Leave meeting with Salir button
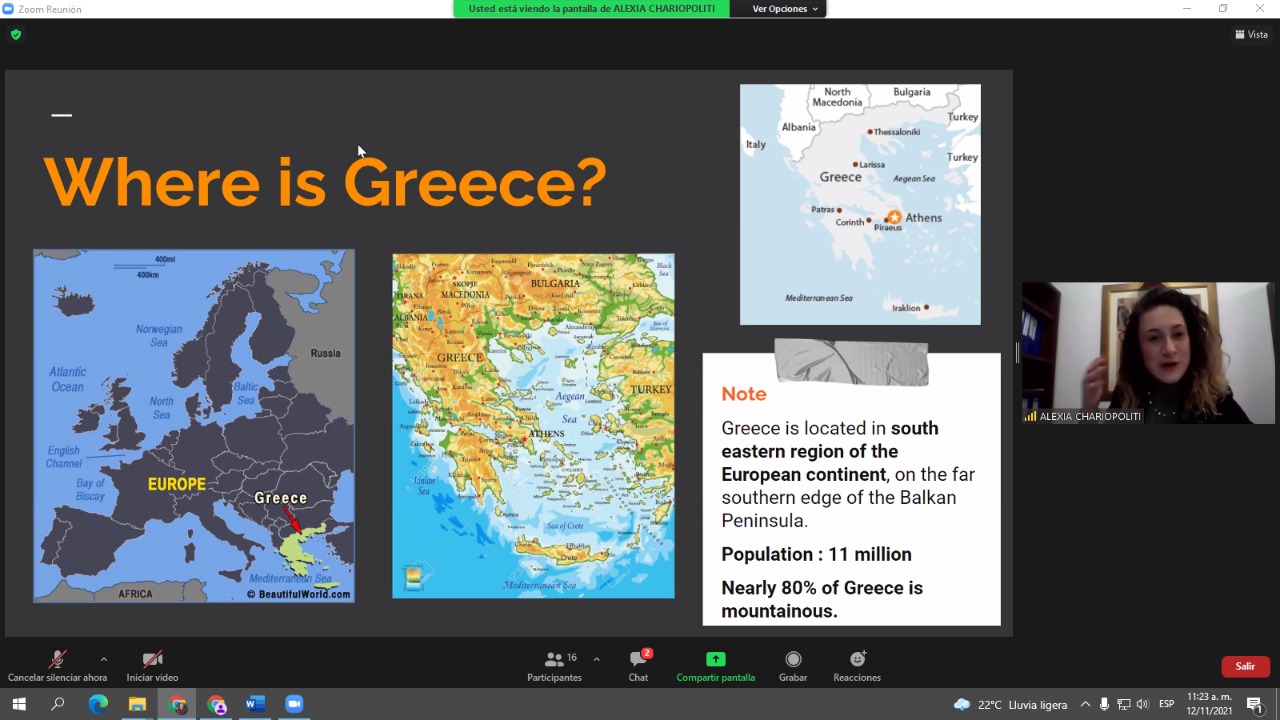The image size is (1280, 720). coord(1245,666)
